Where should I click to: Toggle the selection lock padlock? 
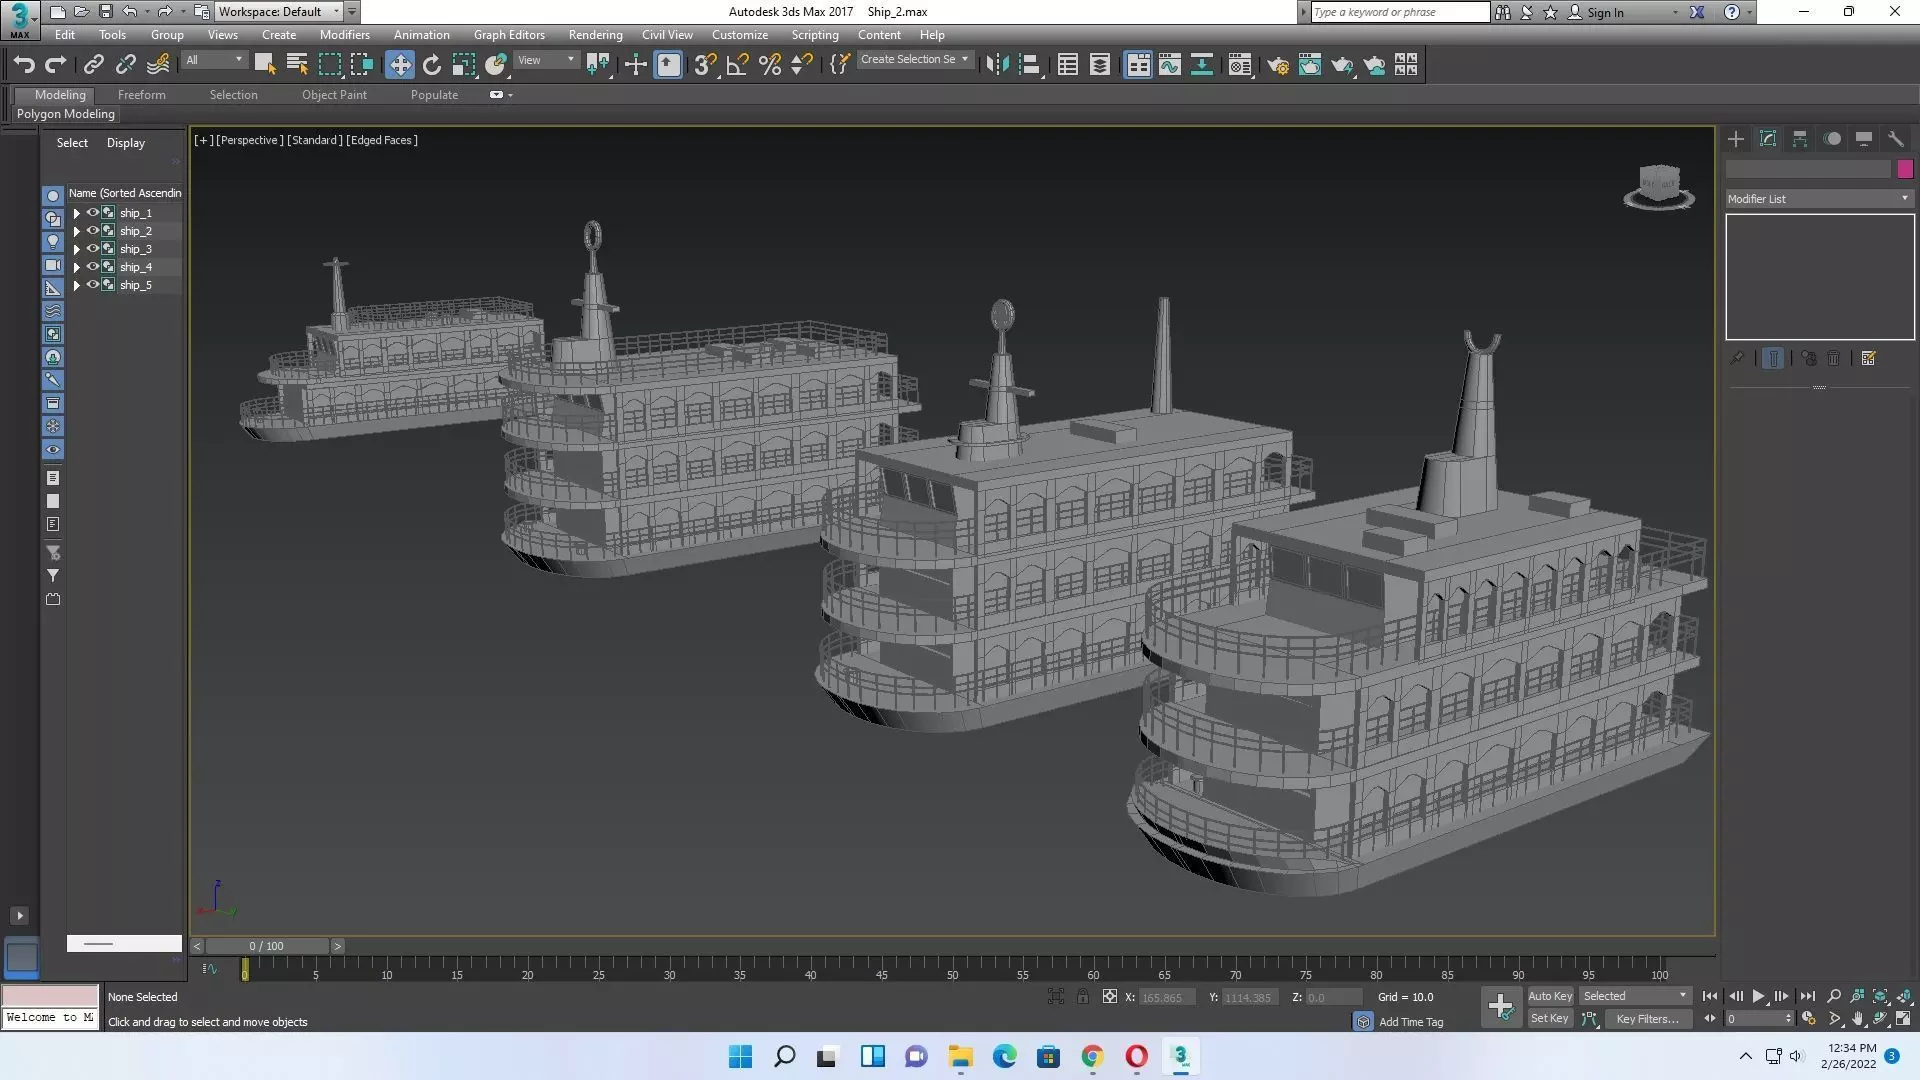point(1082,997)
